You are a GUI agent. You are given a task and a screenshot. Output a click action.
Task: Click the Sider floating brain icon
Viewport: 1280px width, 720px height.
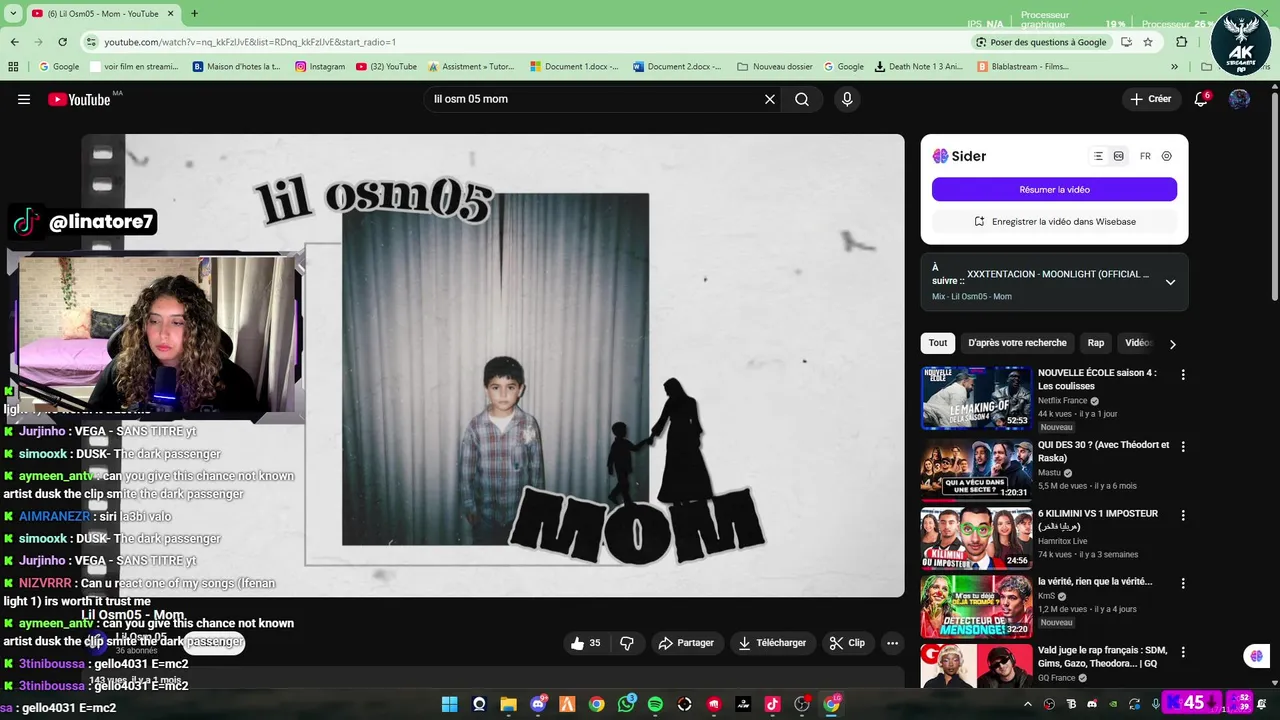coord(1256,656)
